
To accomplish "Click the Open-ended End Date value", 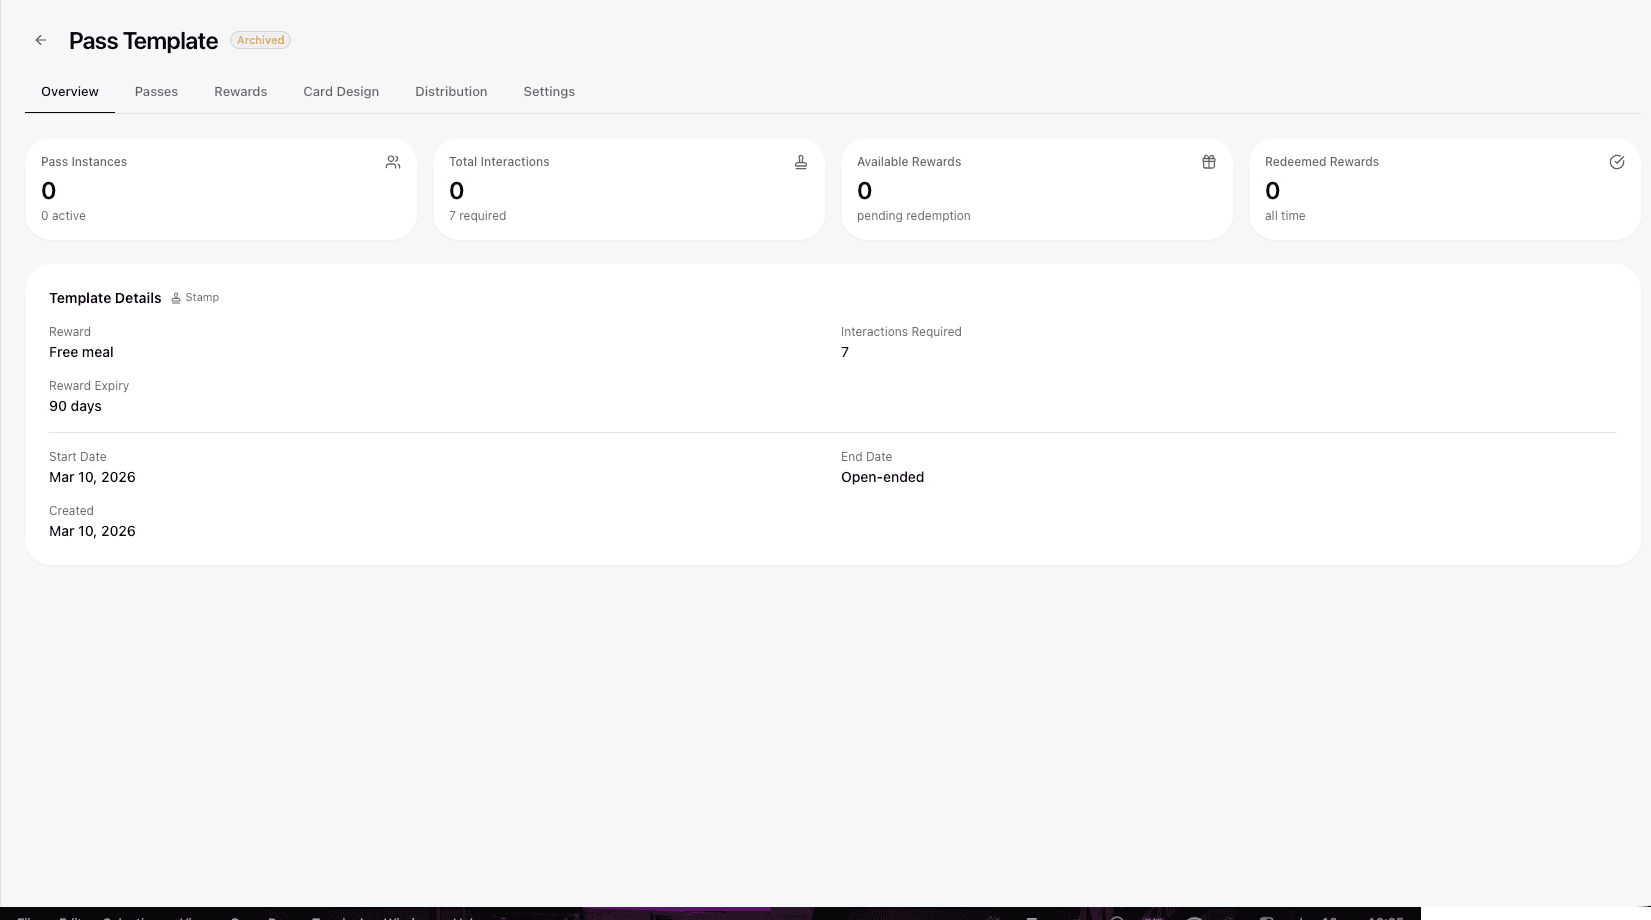I will tap(882, 477).
